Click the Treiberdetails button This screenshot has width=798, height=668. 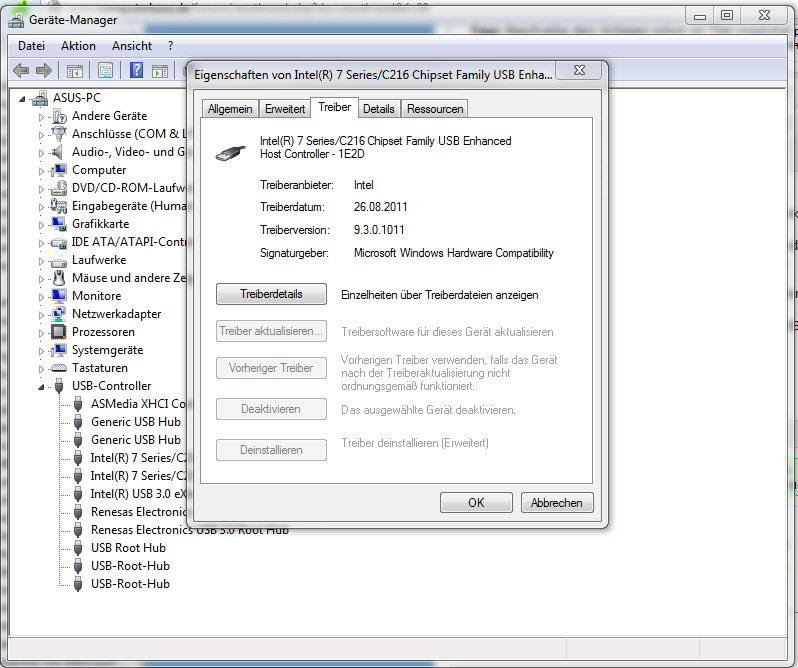pos(271,294)
